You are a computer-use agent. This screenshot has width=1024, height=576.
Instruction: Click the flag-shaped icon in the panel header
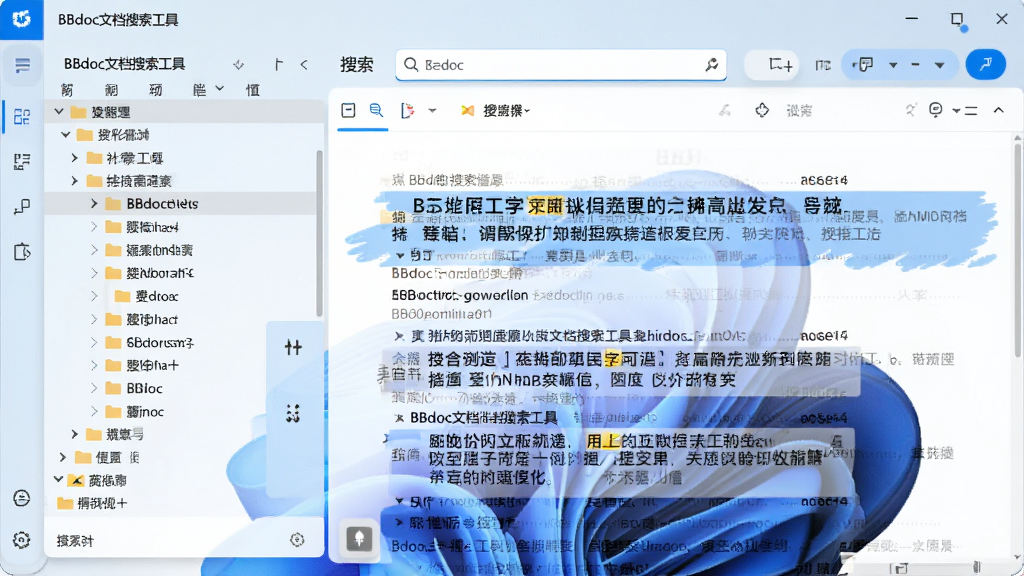tap(279, 64)
